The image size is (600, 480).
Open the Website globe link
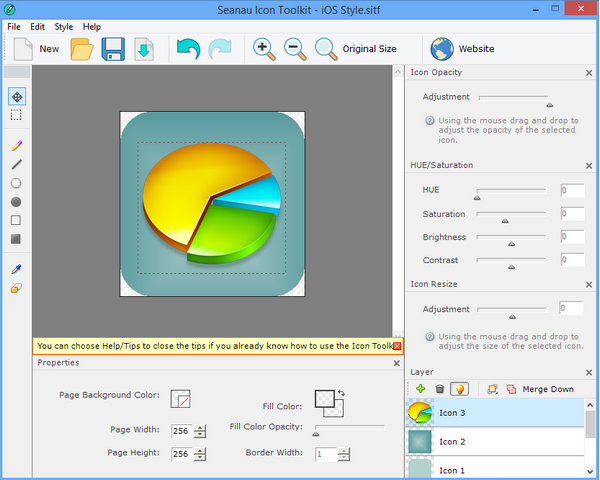462,49
